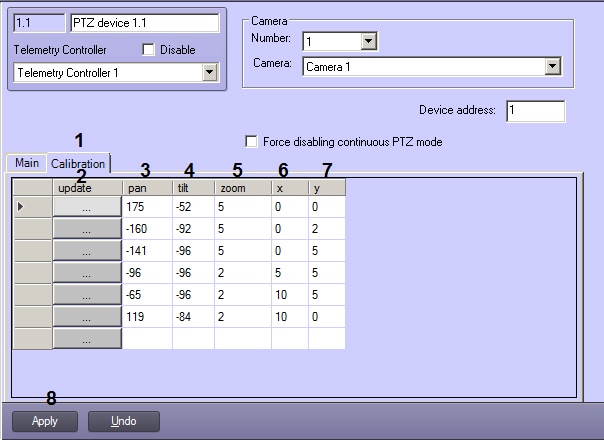Open the Telemetry Controller 1 dropdown
Image resolution: width=604 pixels, height=440 pixels.
point(210,72)
